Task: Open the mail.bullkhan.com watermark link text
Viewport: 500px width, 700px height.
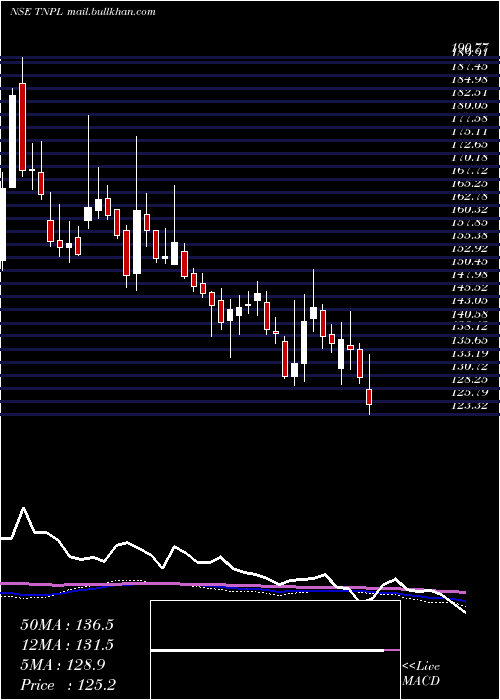Action: (x=111, y=12)
